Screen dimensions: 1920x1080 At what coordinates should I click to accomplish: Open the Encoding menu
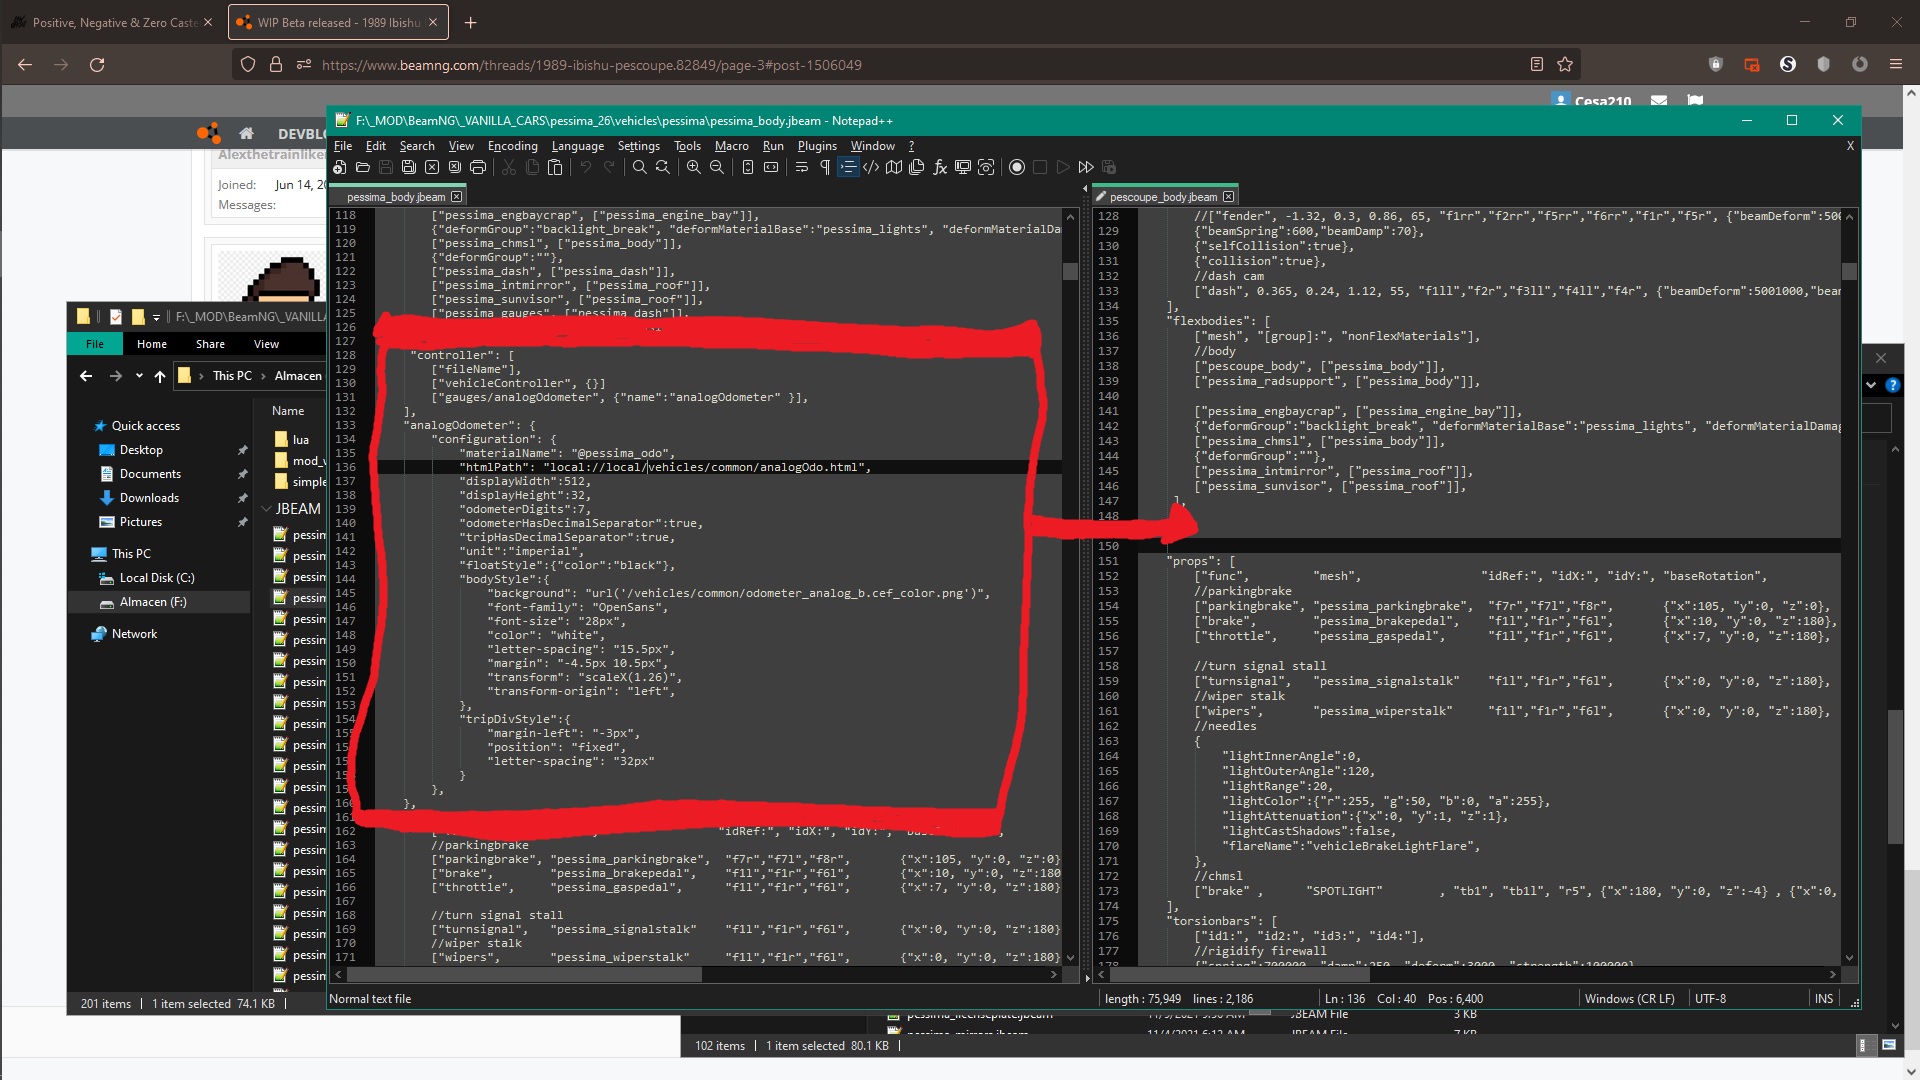point(512,146)
